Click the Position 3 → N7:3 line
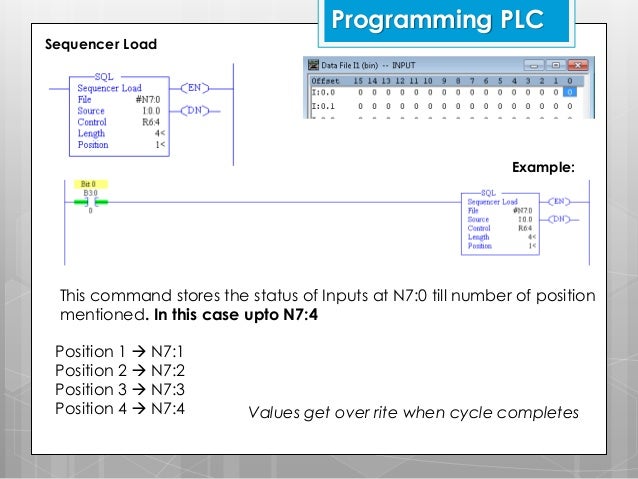This screenshot has width=638, height=479. coord(120,389)
